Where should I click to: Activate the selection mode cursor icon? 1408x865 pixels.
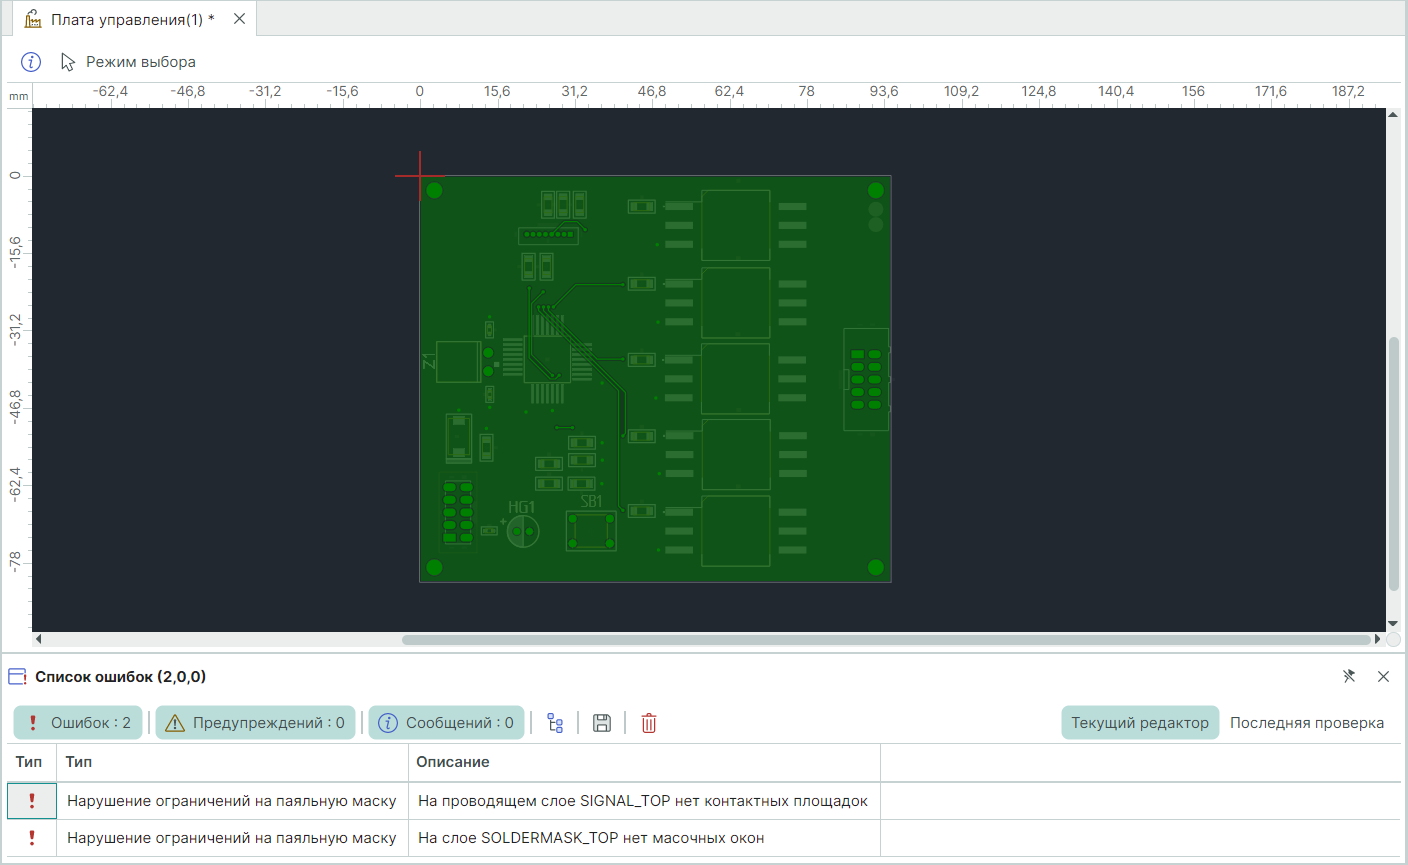pyautogui.click(x=68, y=62)
